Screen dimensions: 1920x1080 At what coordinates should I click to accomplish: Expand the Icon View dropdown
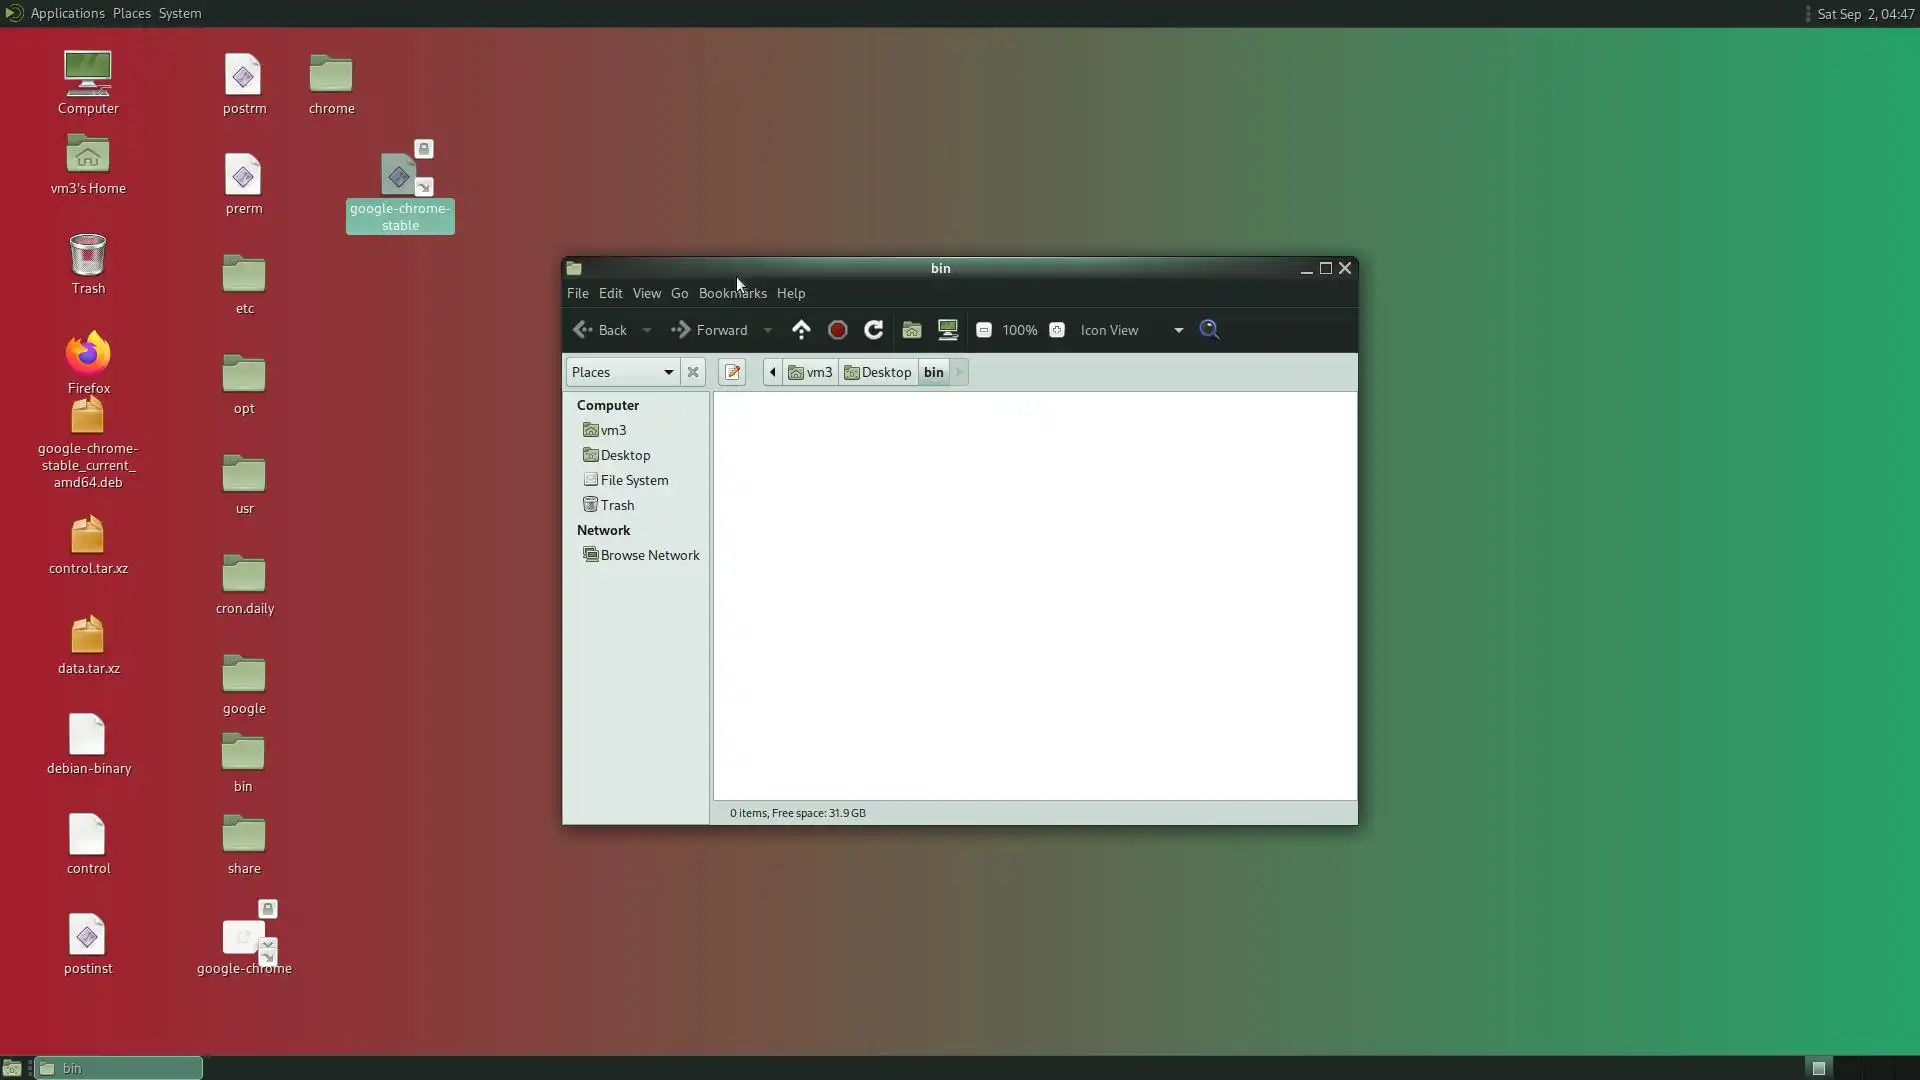click(x=1178, y=330)
